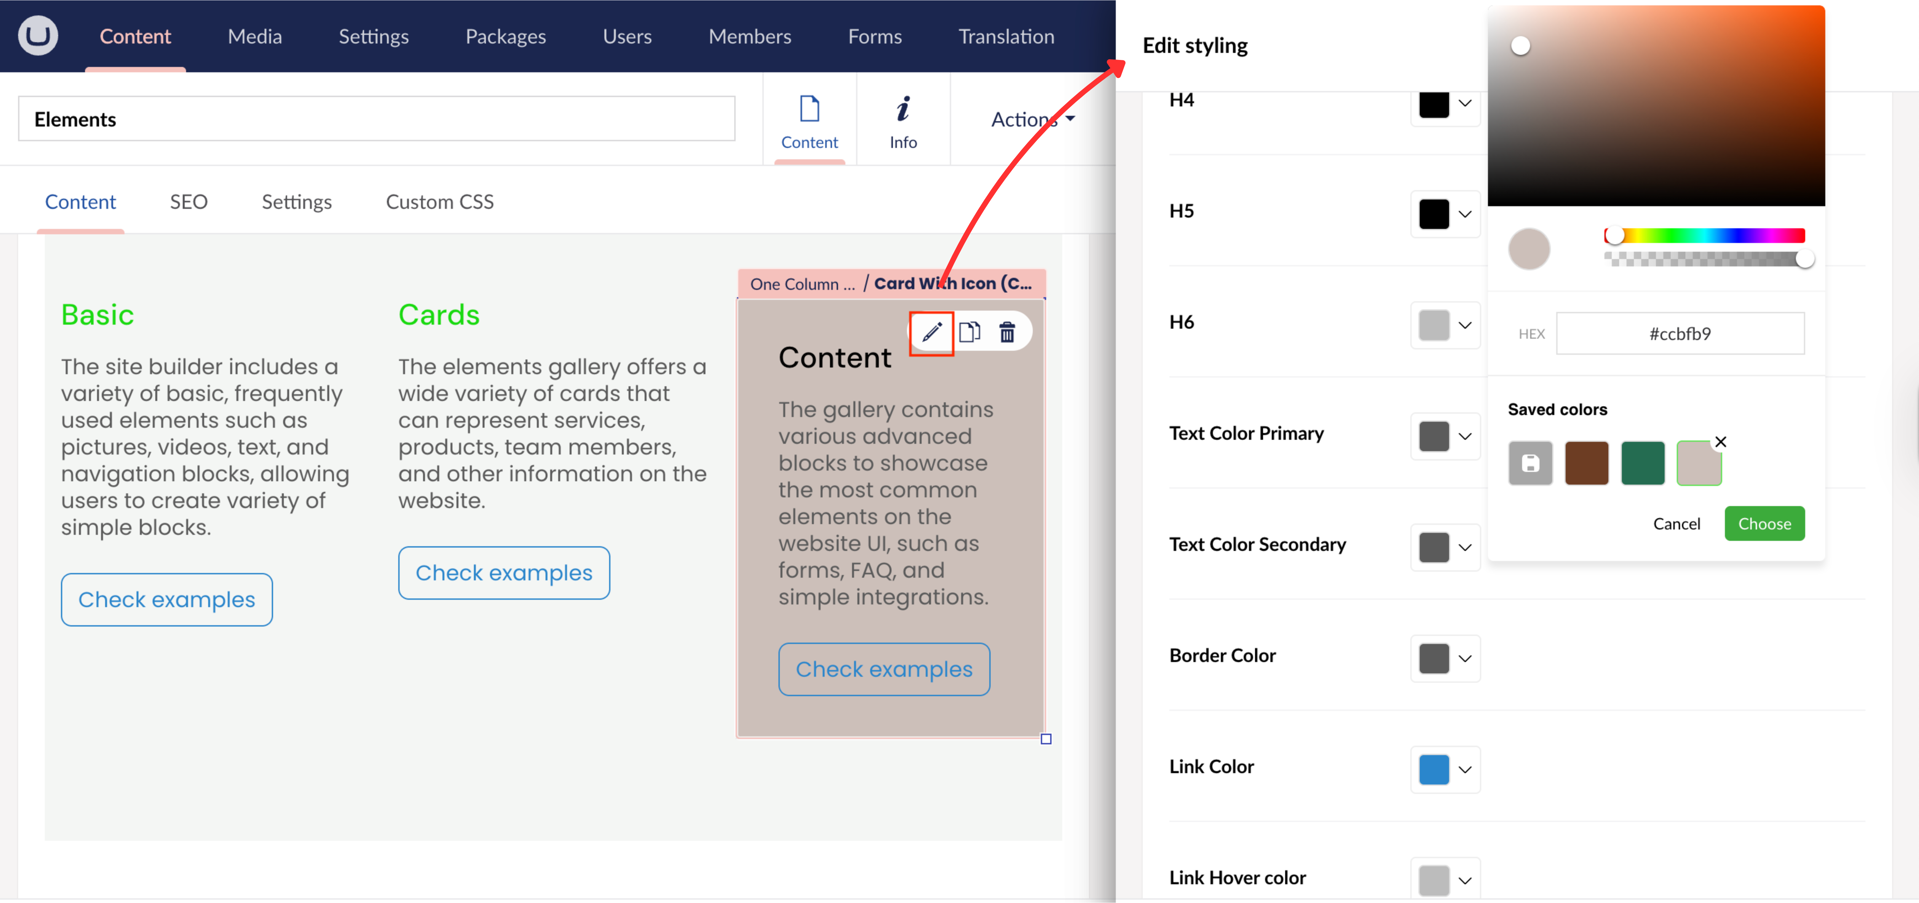Open the Actions dropdown menu
The width and height of the screenshot is (1919, 903).
tap(1032, 119)
